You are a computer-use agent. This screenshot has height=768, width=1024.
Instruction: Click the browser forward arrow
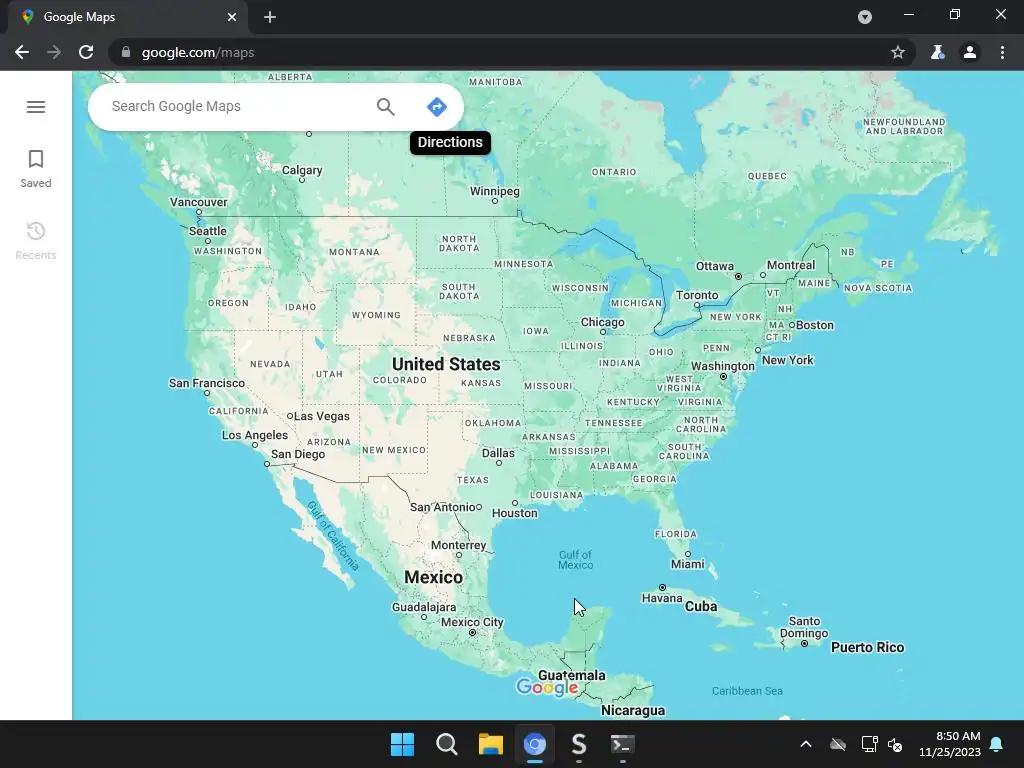[x=54, y=52]
